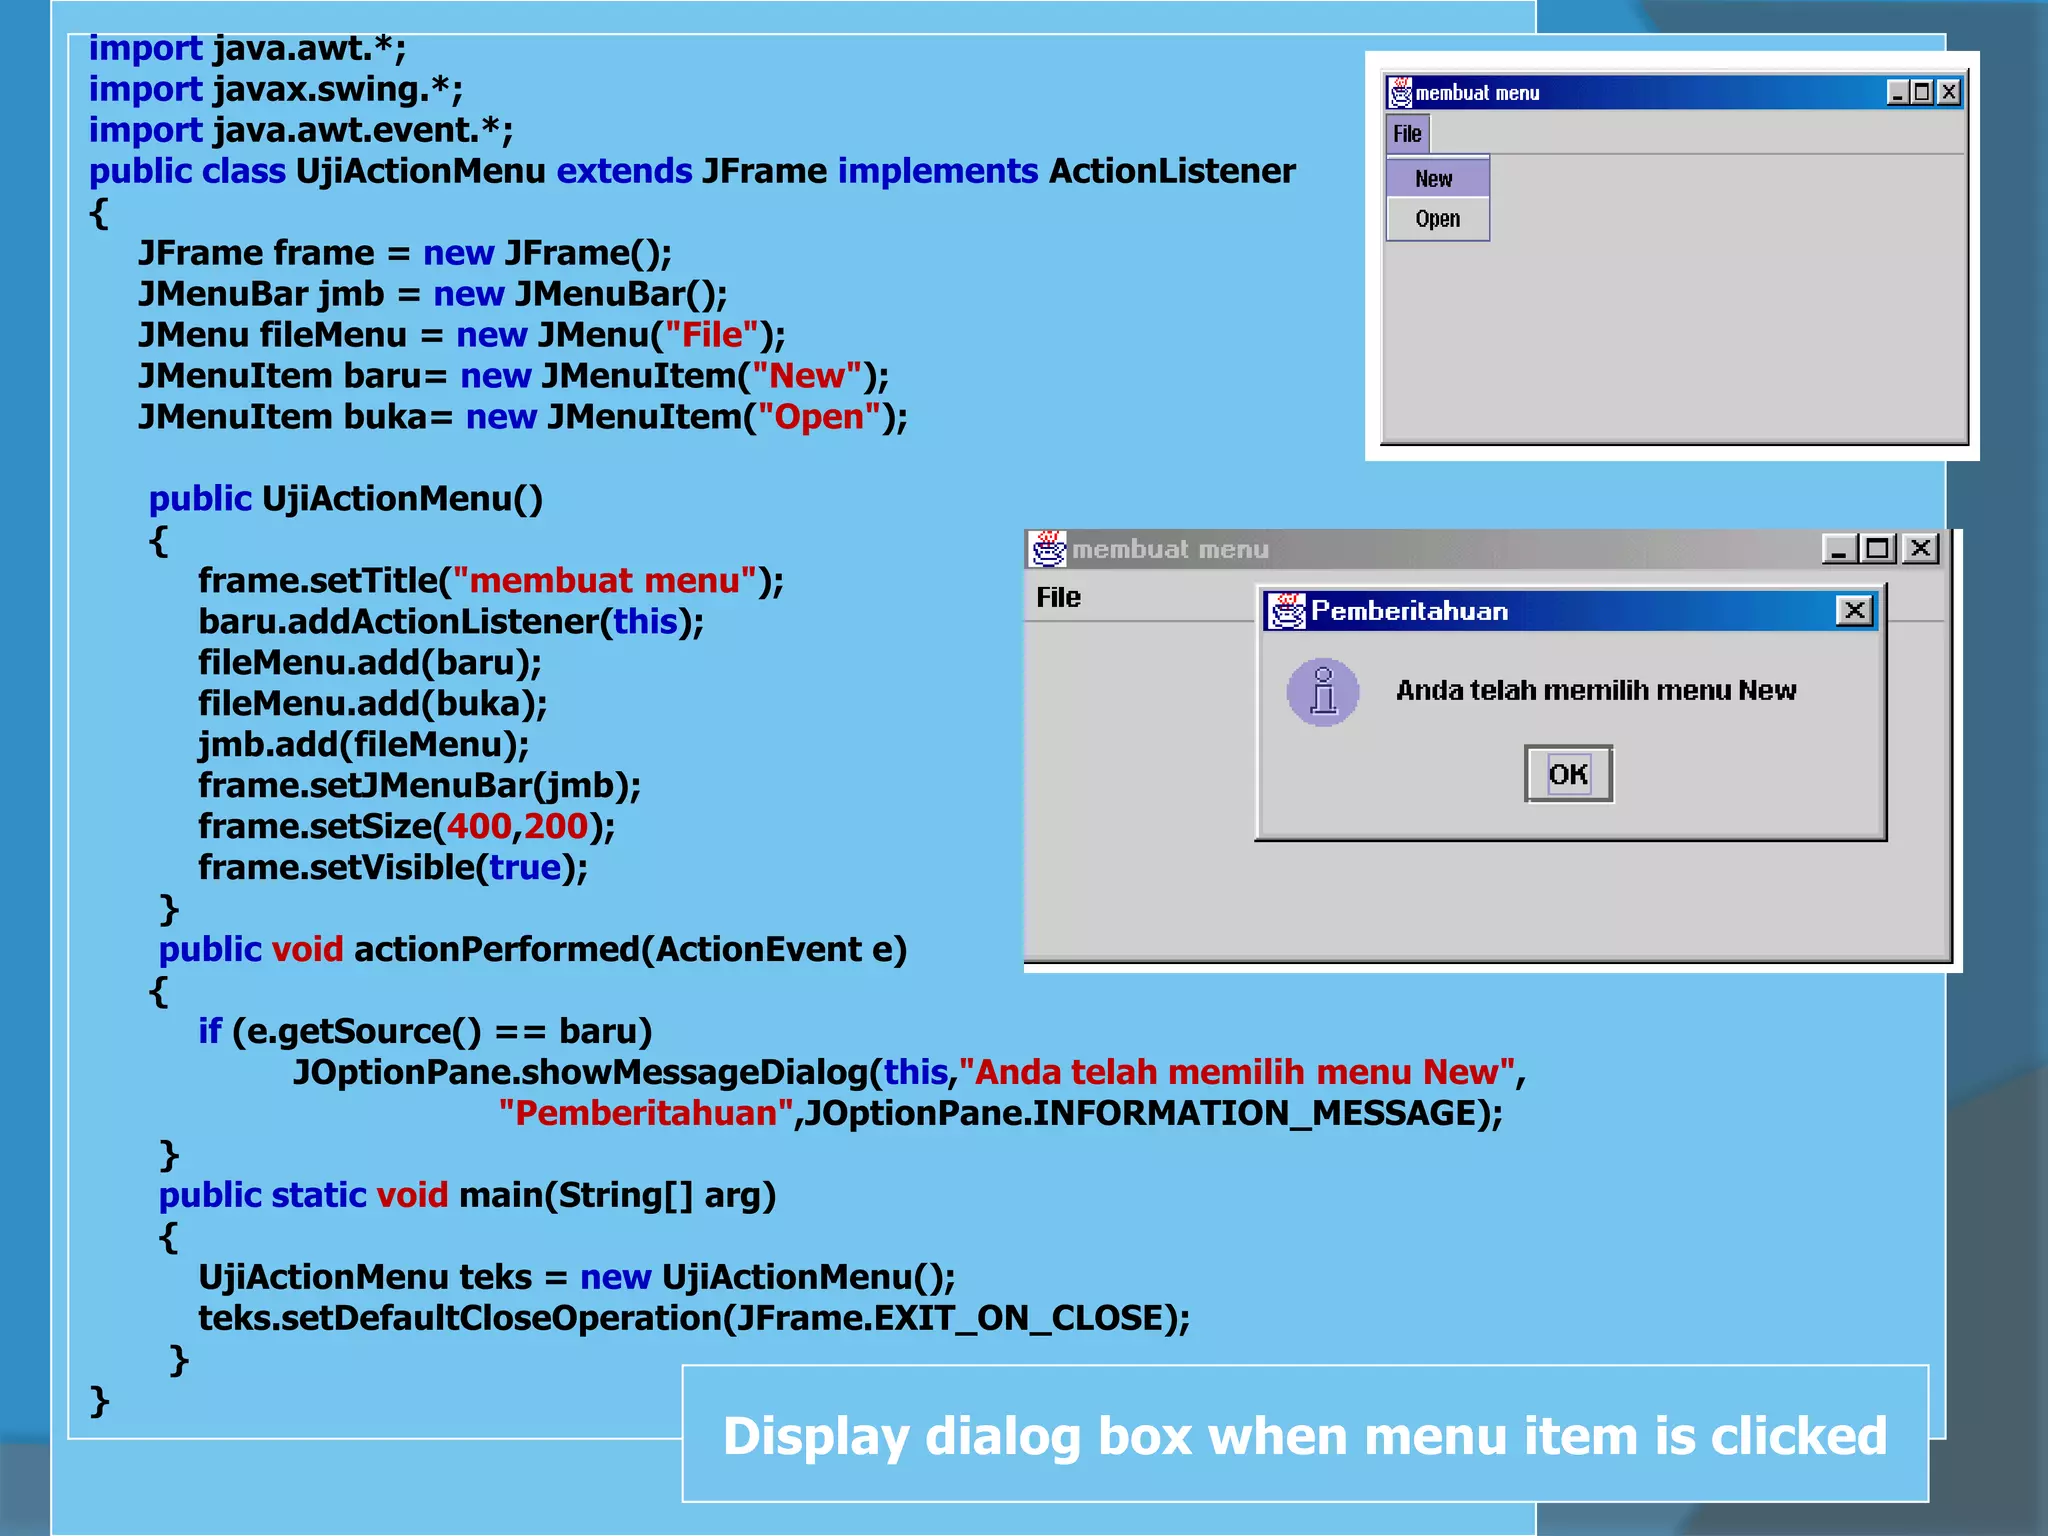2048x1536 pixels.
Task: Open File menu in top small window
Action: [1408, 134]
